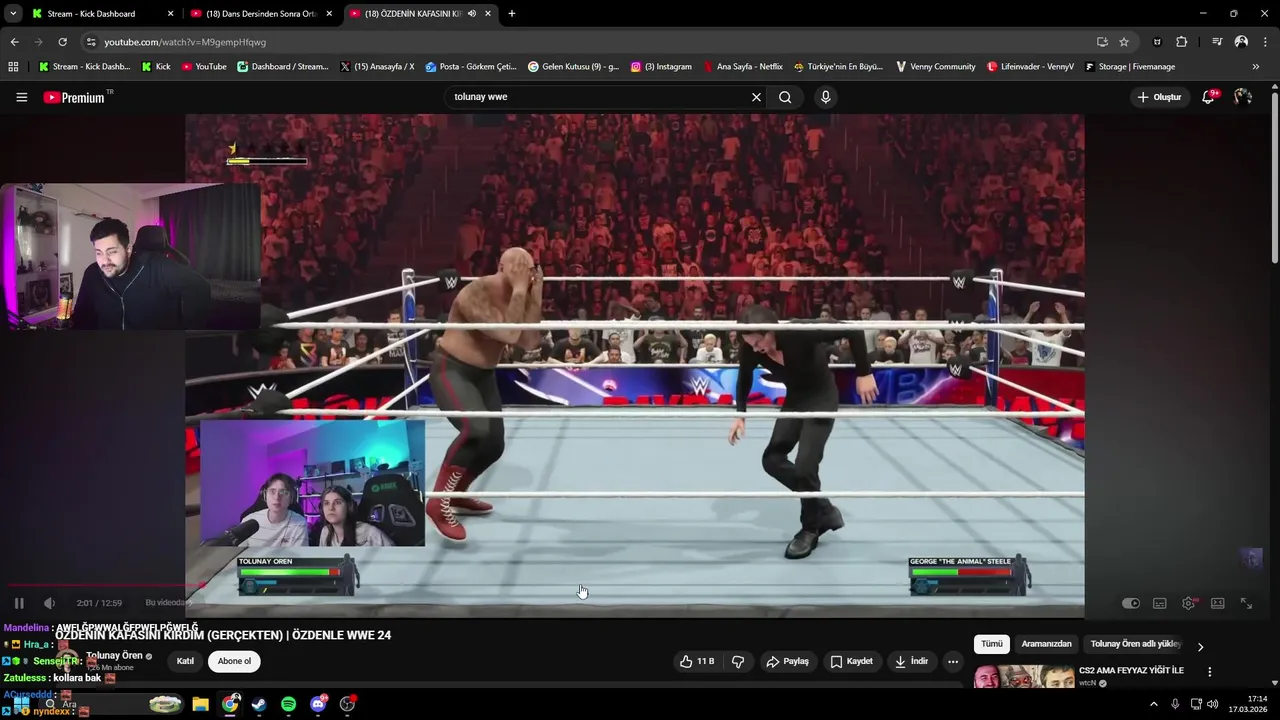Open the apps grid in bookmarks bar
Viewport: 1280px width, 720px height.
[13, 67]
